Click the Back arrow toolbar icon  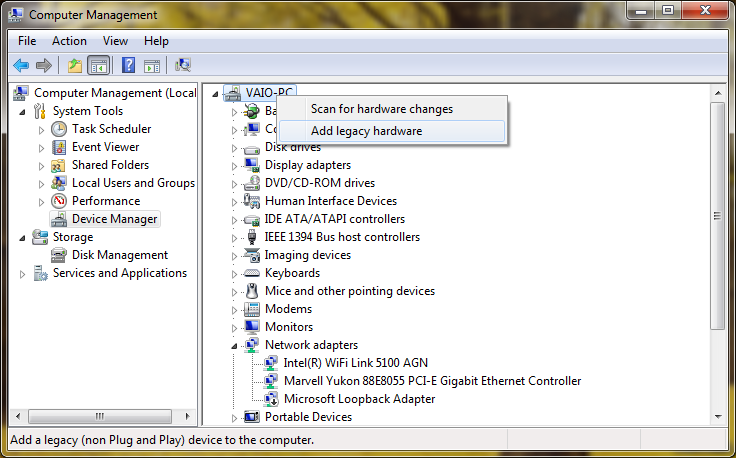coord(21,65)
